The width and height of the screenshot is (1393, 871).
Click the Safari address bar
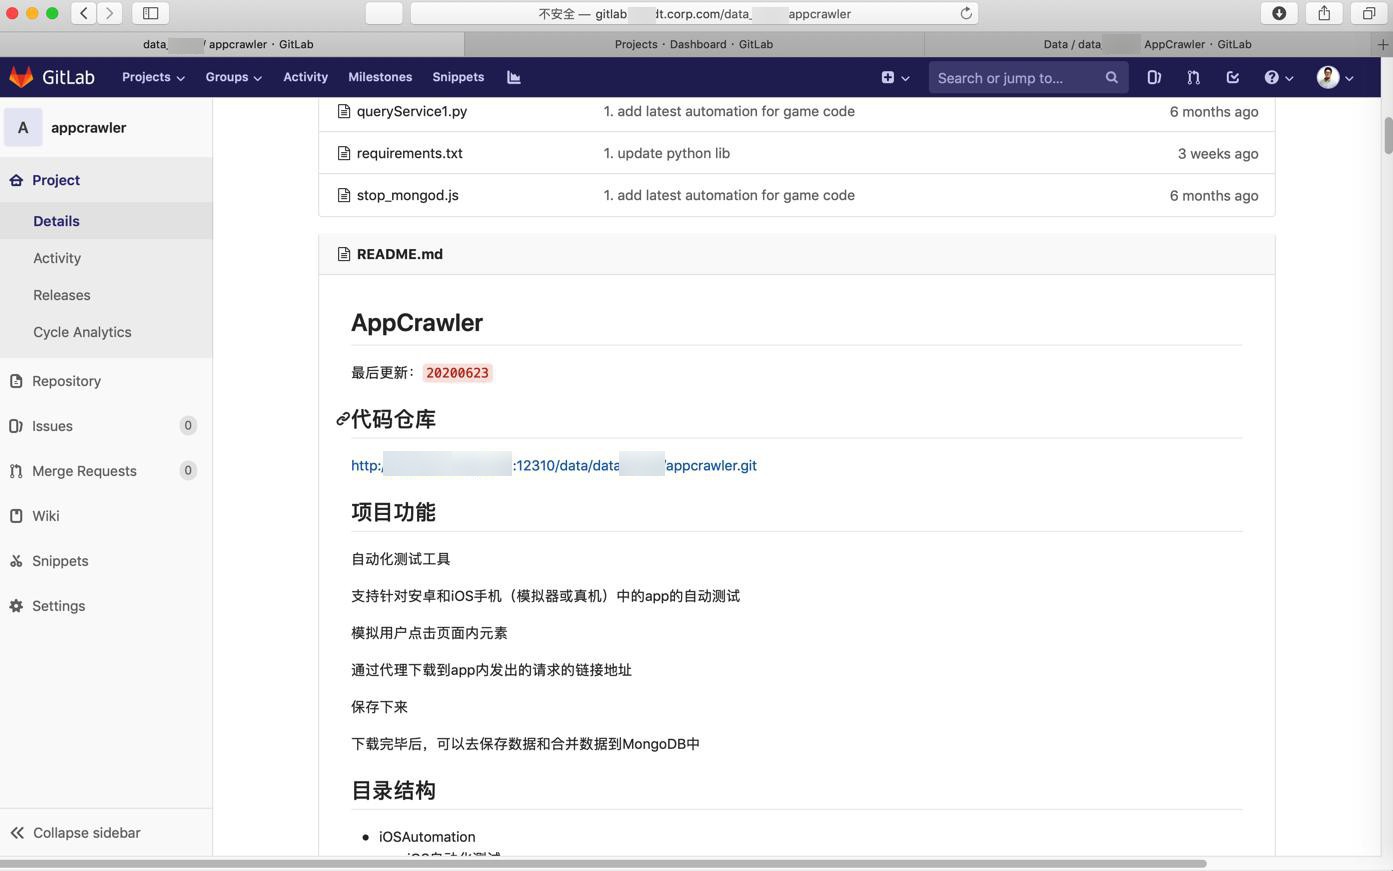point(694,13)
